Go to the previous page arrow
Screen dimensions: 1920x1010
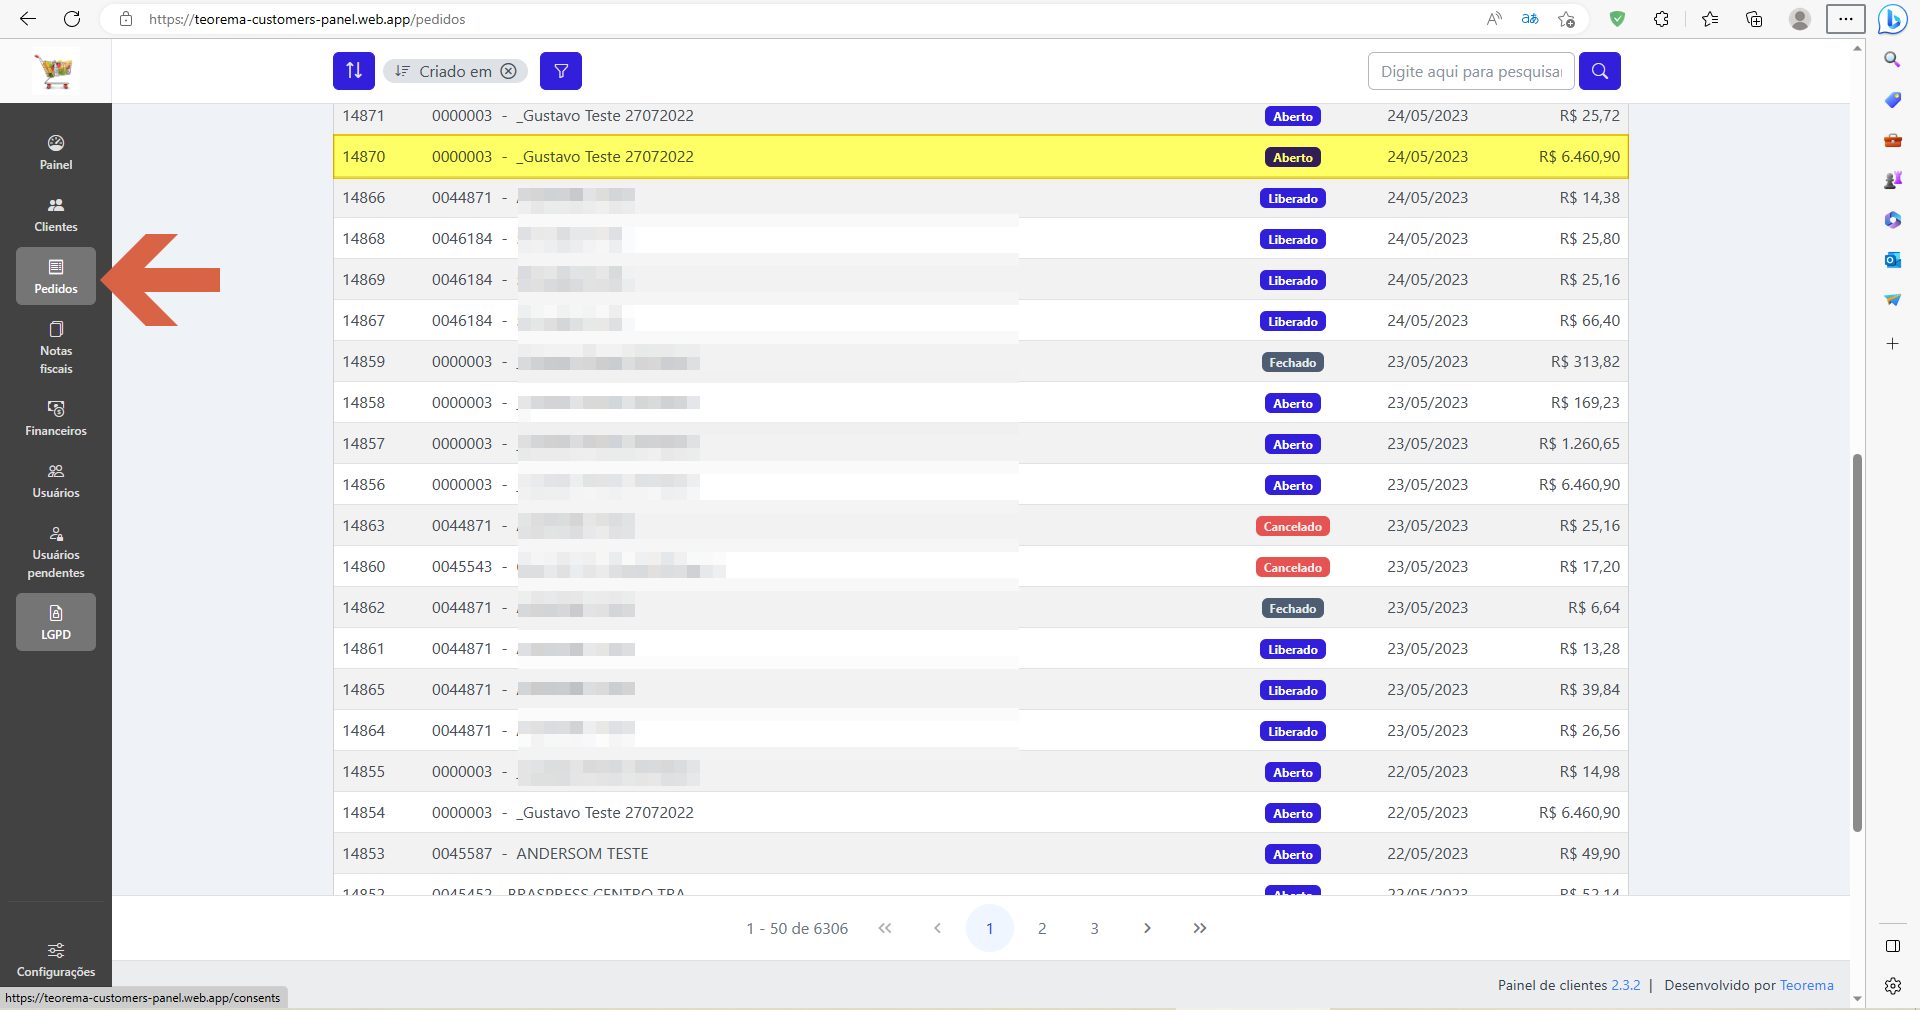[937, 928]
